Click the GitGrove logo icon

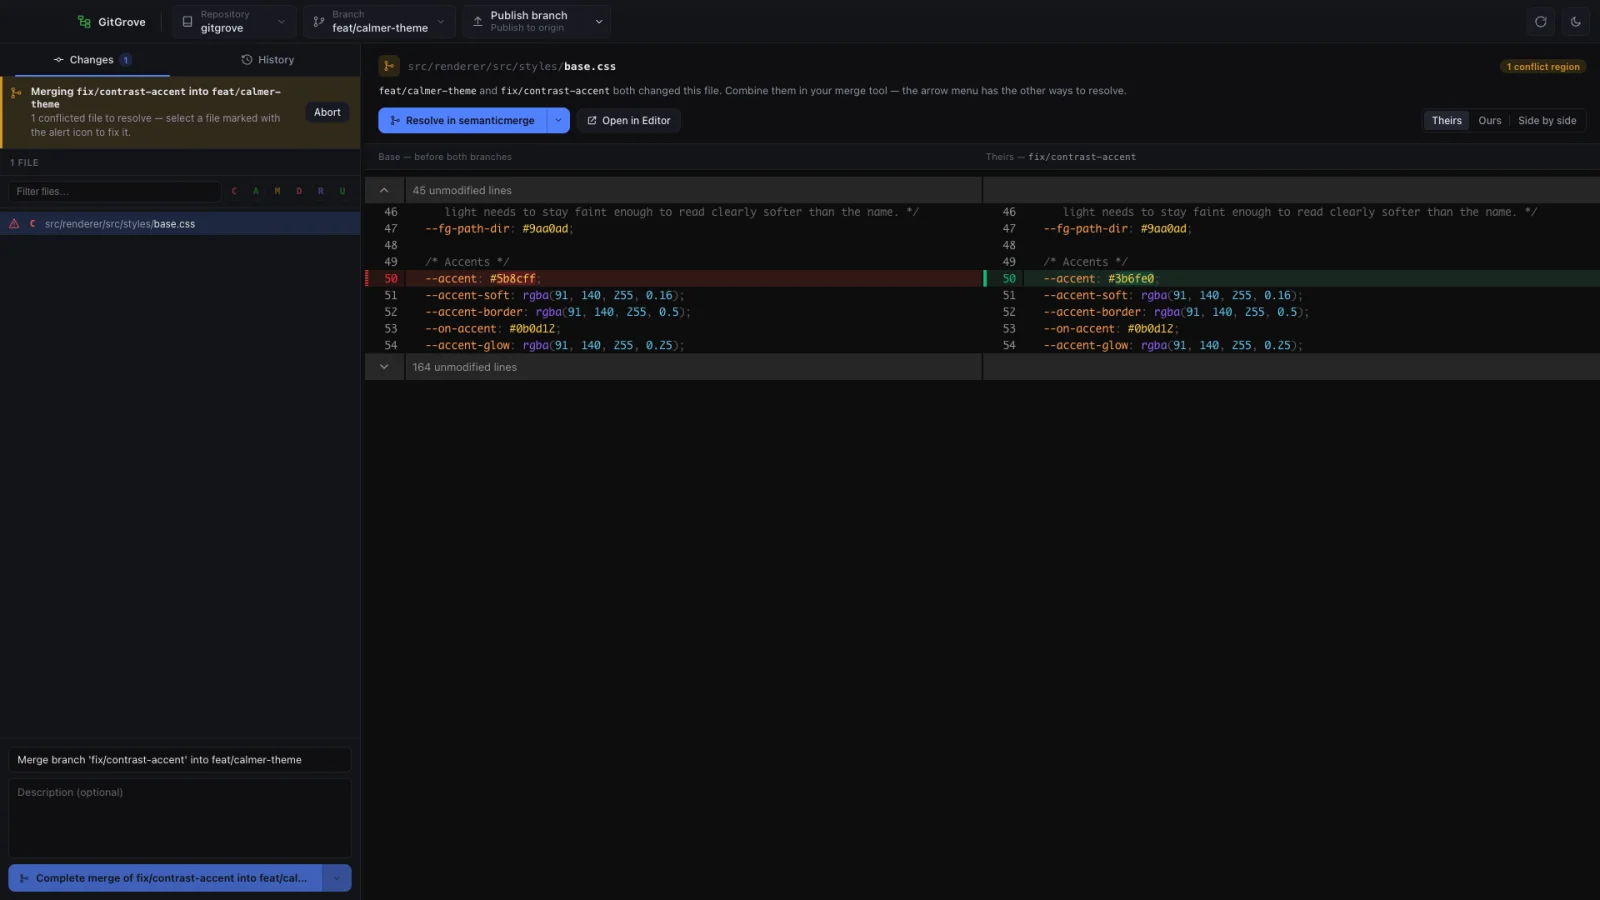tap(84, 21)
